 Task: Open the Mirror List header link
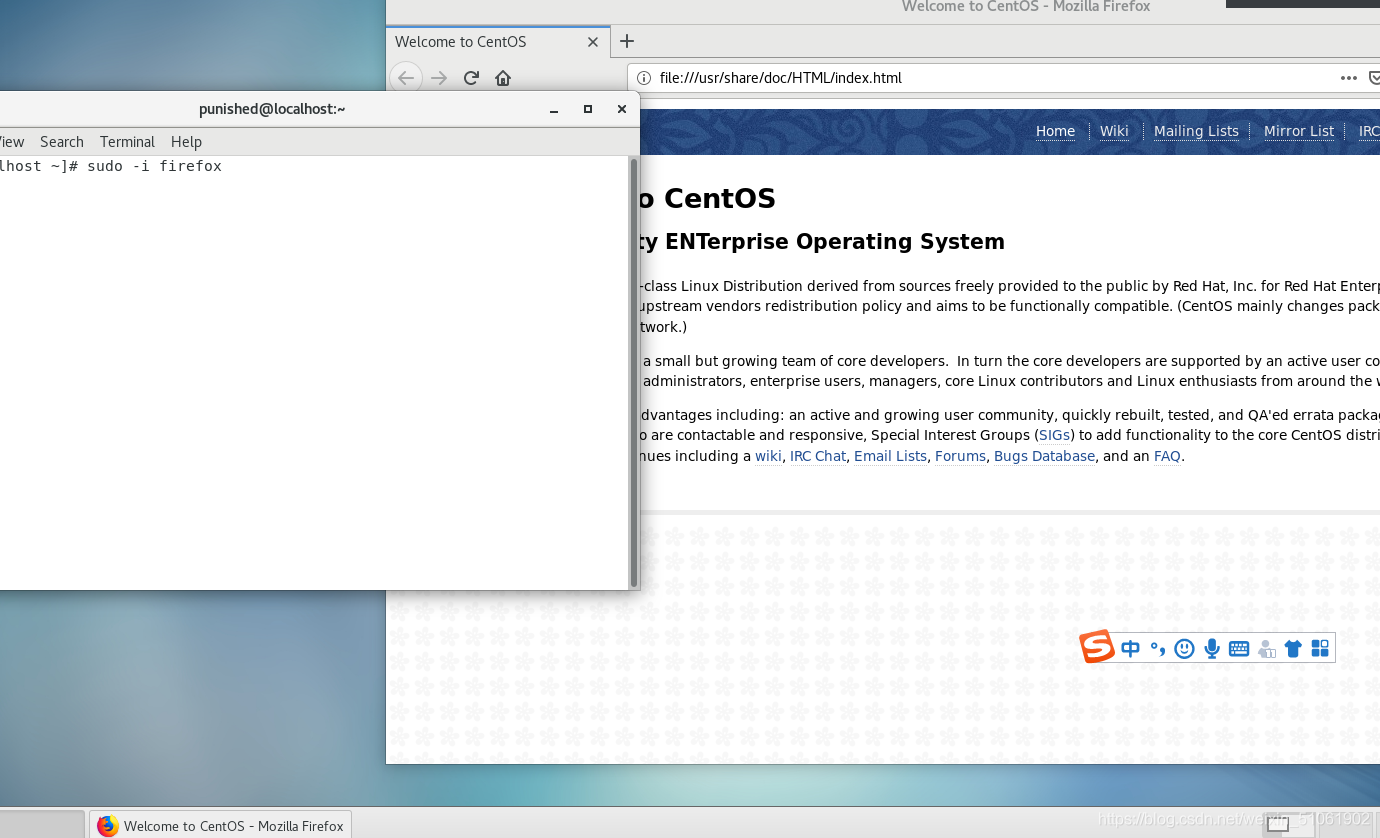tap(1299, 131)
